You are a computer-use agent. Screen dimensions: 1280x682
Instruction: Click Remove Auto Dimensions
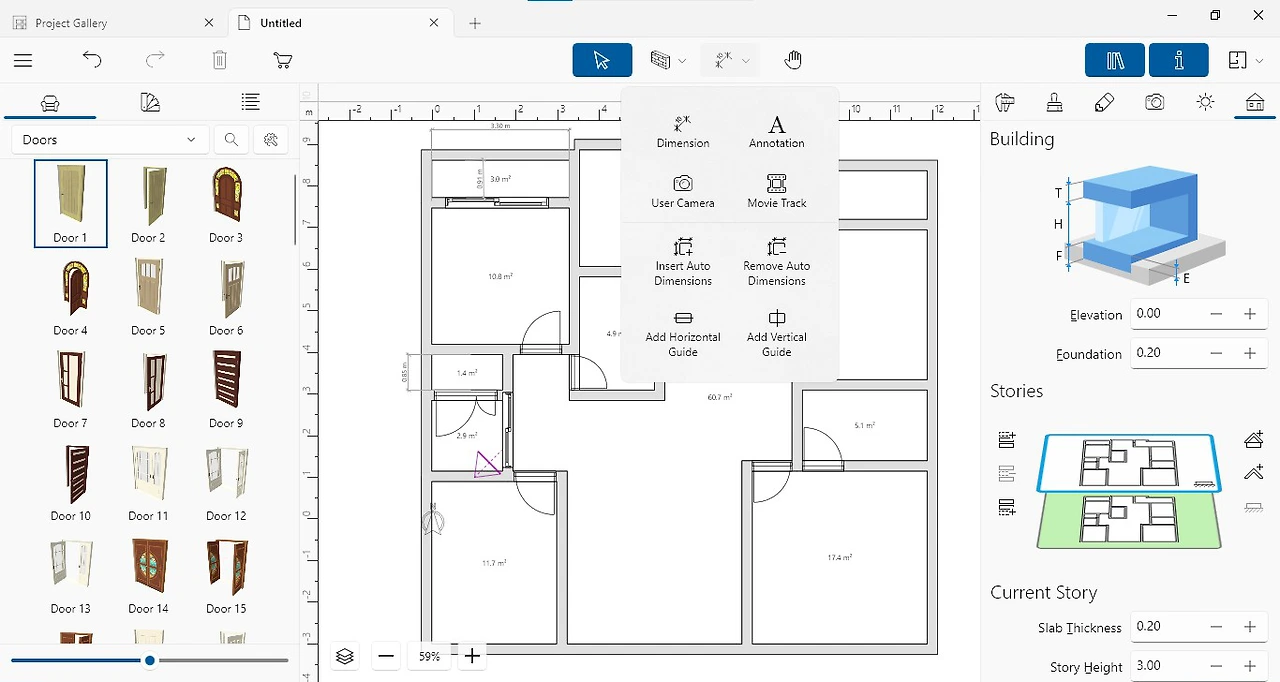coord(777,261)
